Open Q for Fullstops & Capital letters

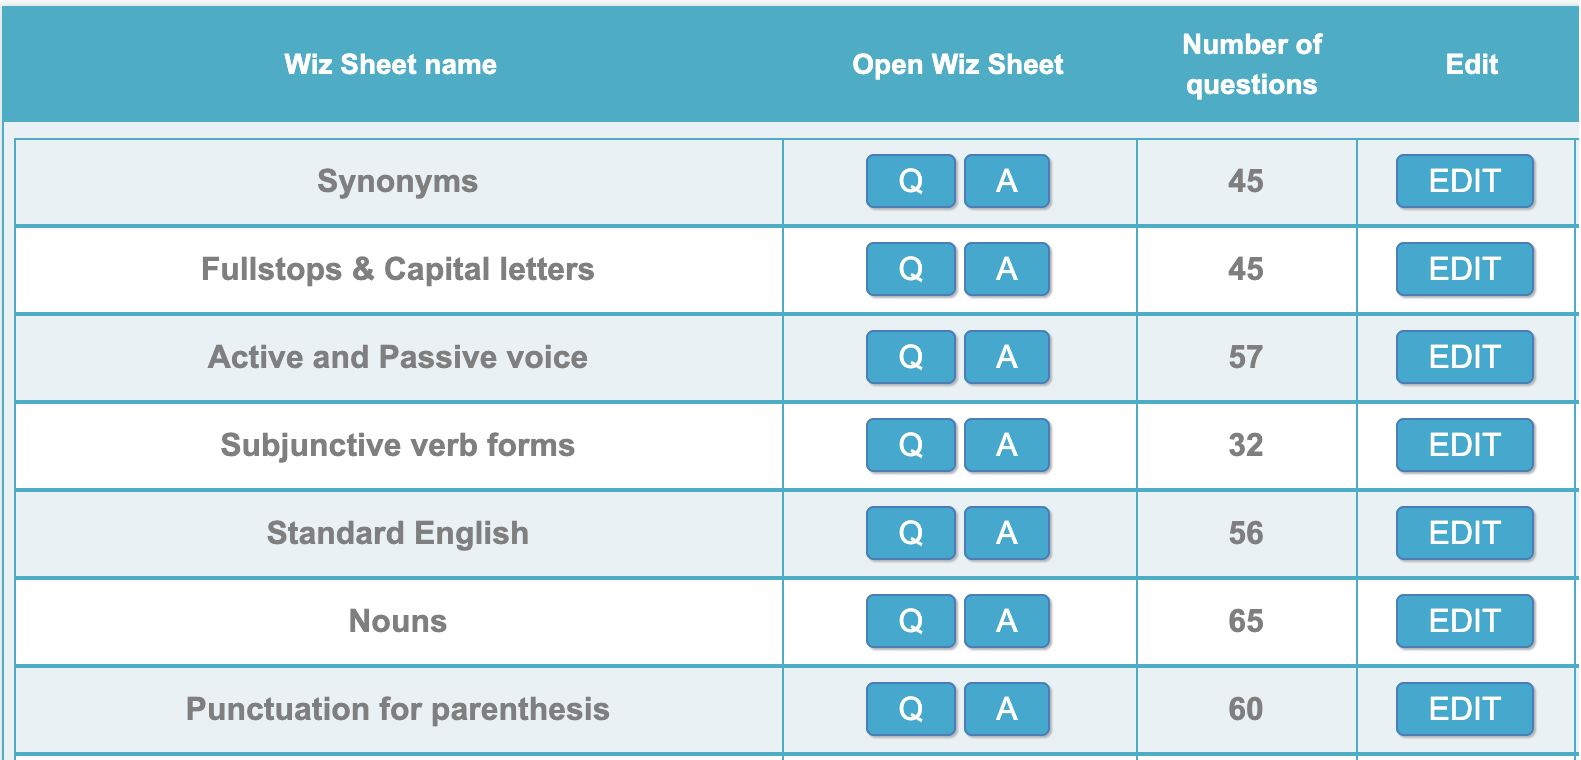pos(911,269)
